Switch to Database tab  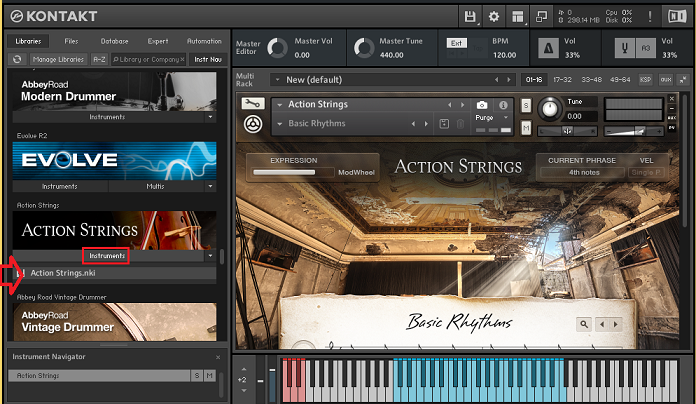pos(114,41)
